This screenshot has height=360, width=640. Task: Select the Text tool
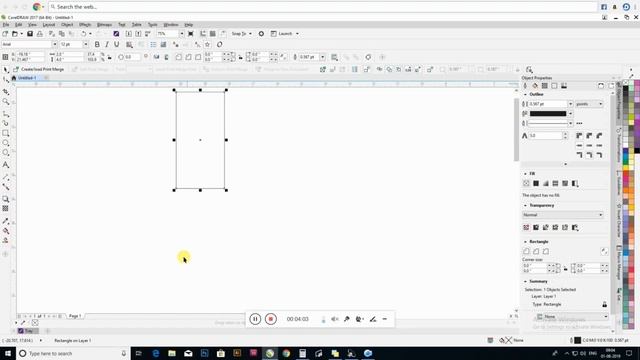(x=6, y=165)
